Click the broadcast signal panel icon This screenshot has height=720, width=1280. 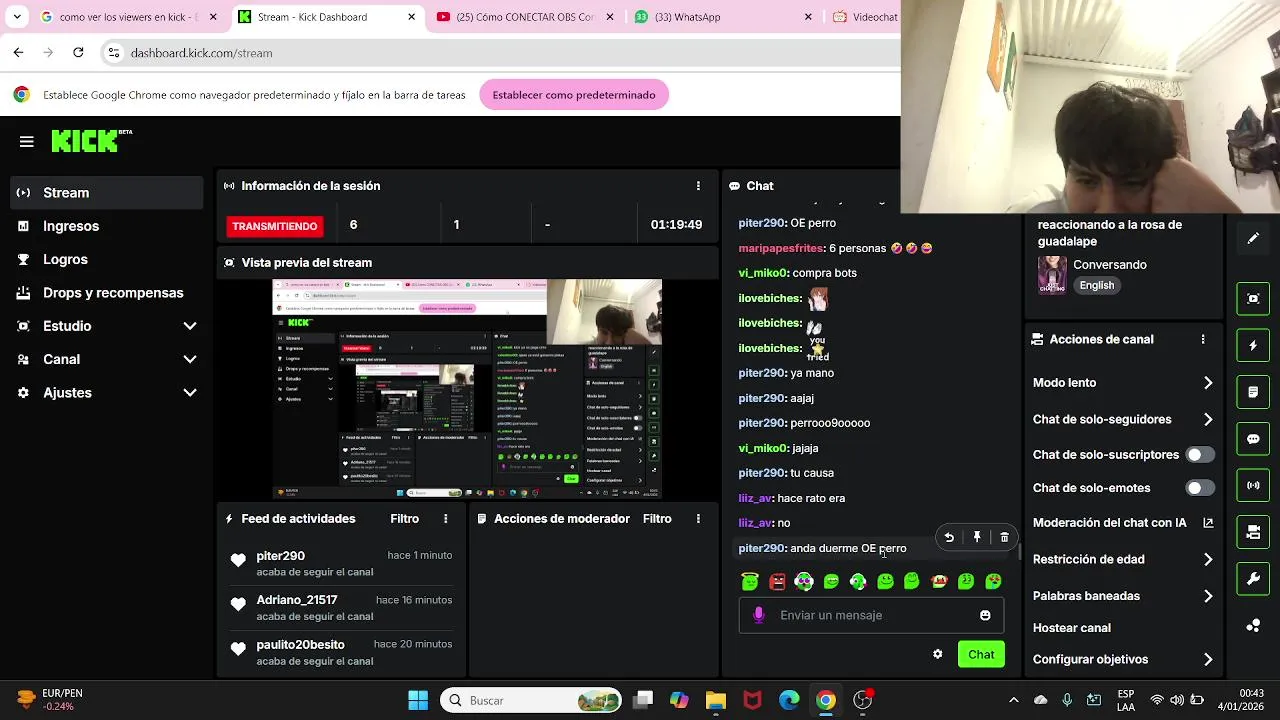[x=1253, y=485]
